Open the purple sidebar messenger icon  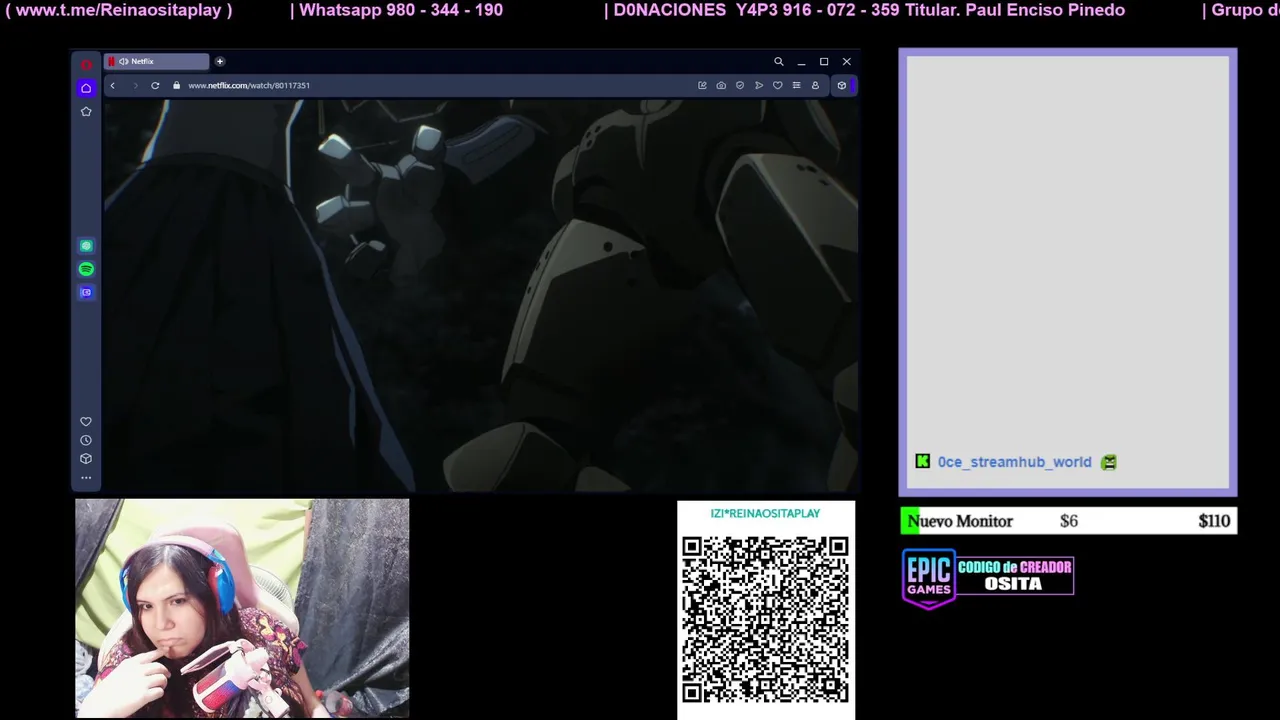(x=86, y=292)
